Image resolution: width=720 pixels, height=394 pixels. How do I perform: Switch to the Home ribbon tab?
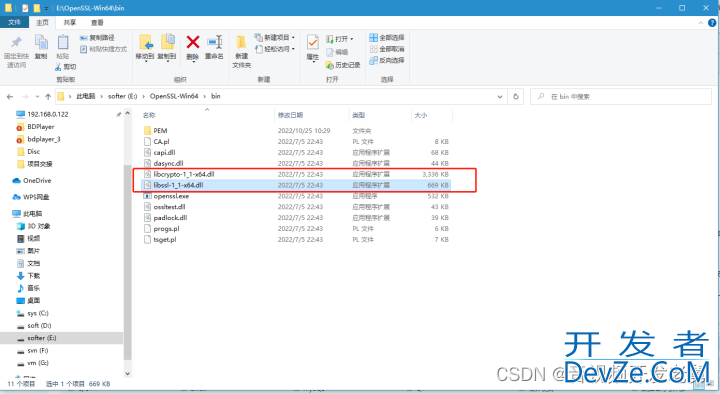(x=42, y=22)
